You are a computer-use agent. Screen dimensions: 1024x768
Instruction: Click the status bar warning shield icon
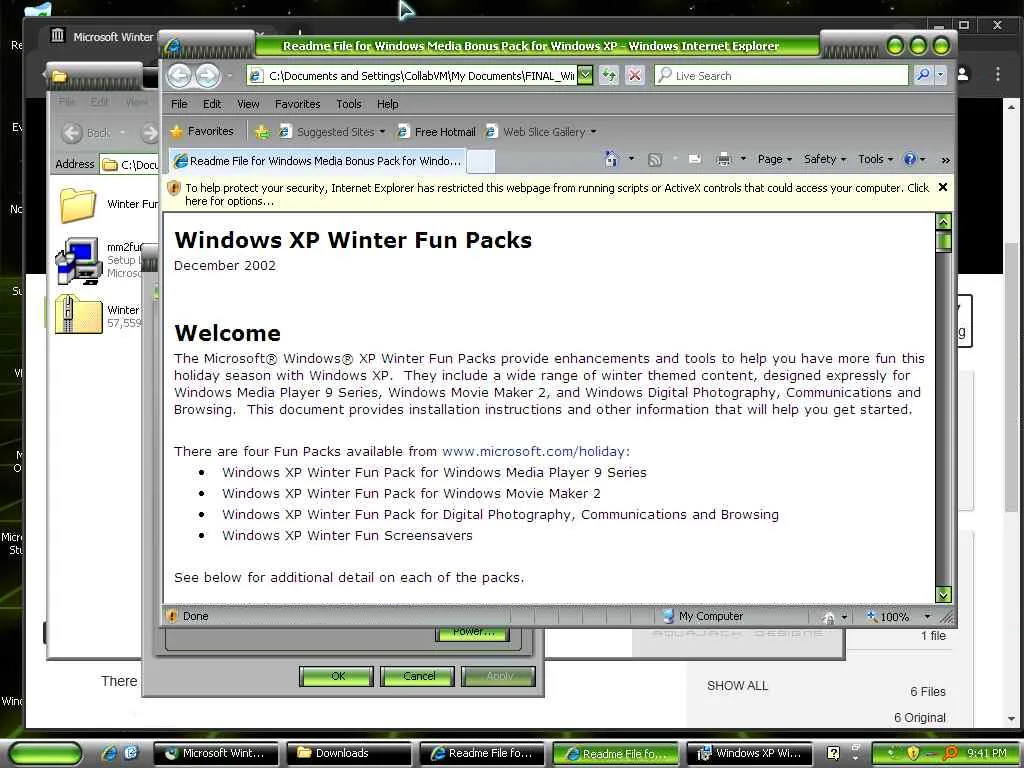[172, 616]
